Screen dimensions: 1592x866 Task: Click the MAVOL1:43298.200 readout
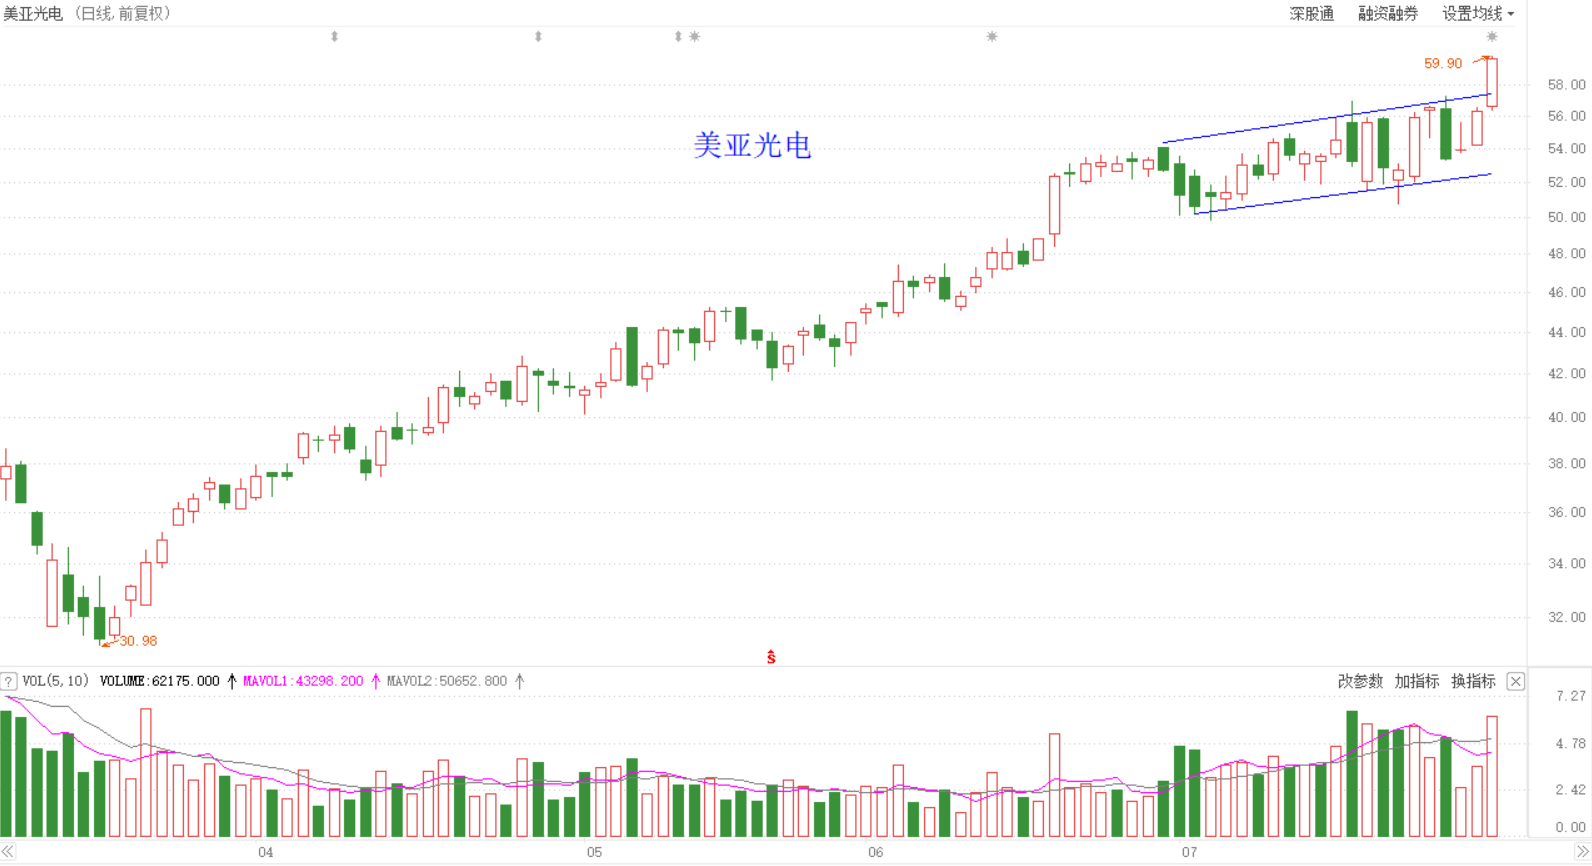coord(303,681)
